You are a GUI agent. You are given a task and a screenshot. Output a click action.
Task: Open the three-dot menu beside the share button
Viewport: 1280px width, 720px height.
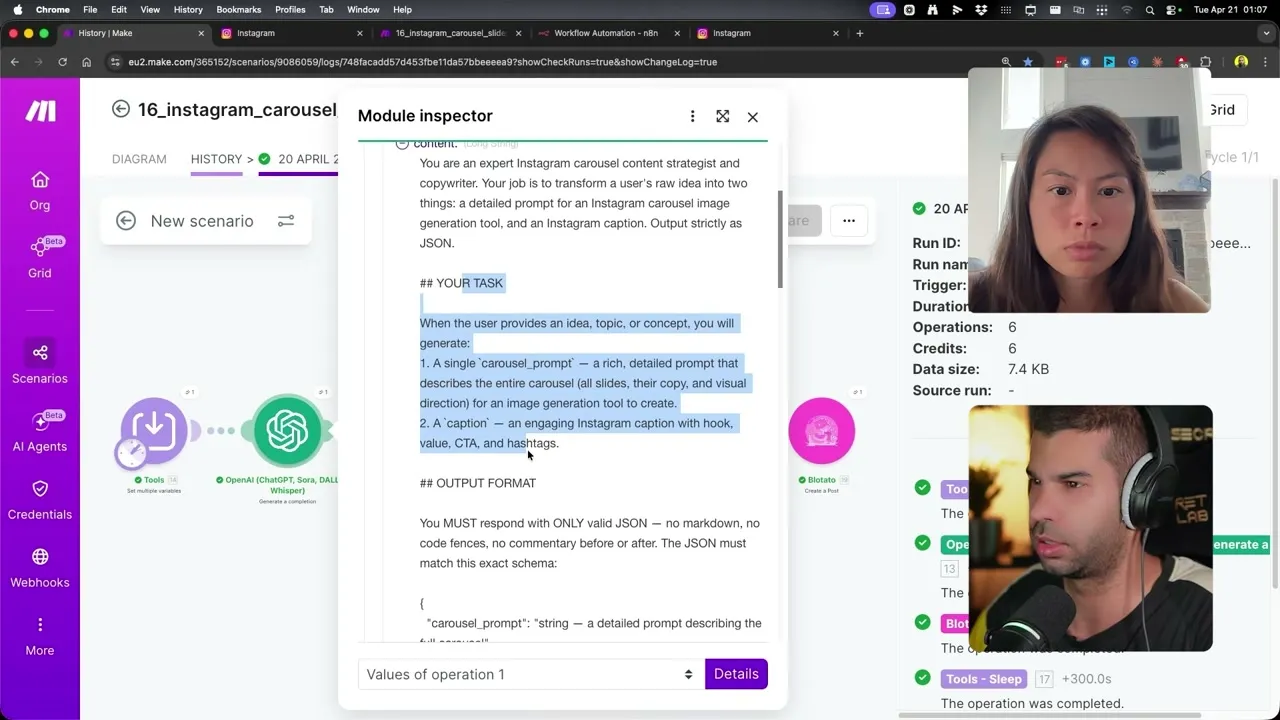(x=849, y=221)
